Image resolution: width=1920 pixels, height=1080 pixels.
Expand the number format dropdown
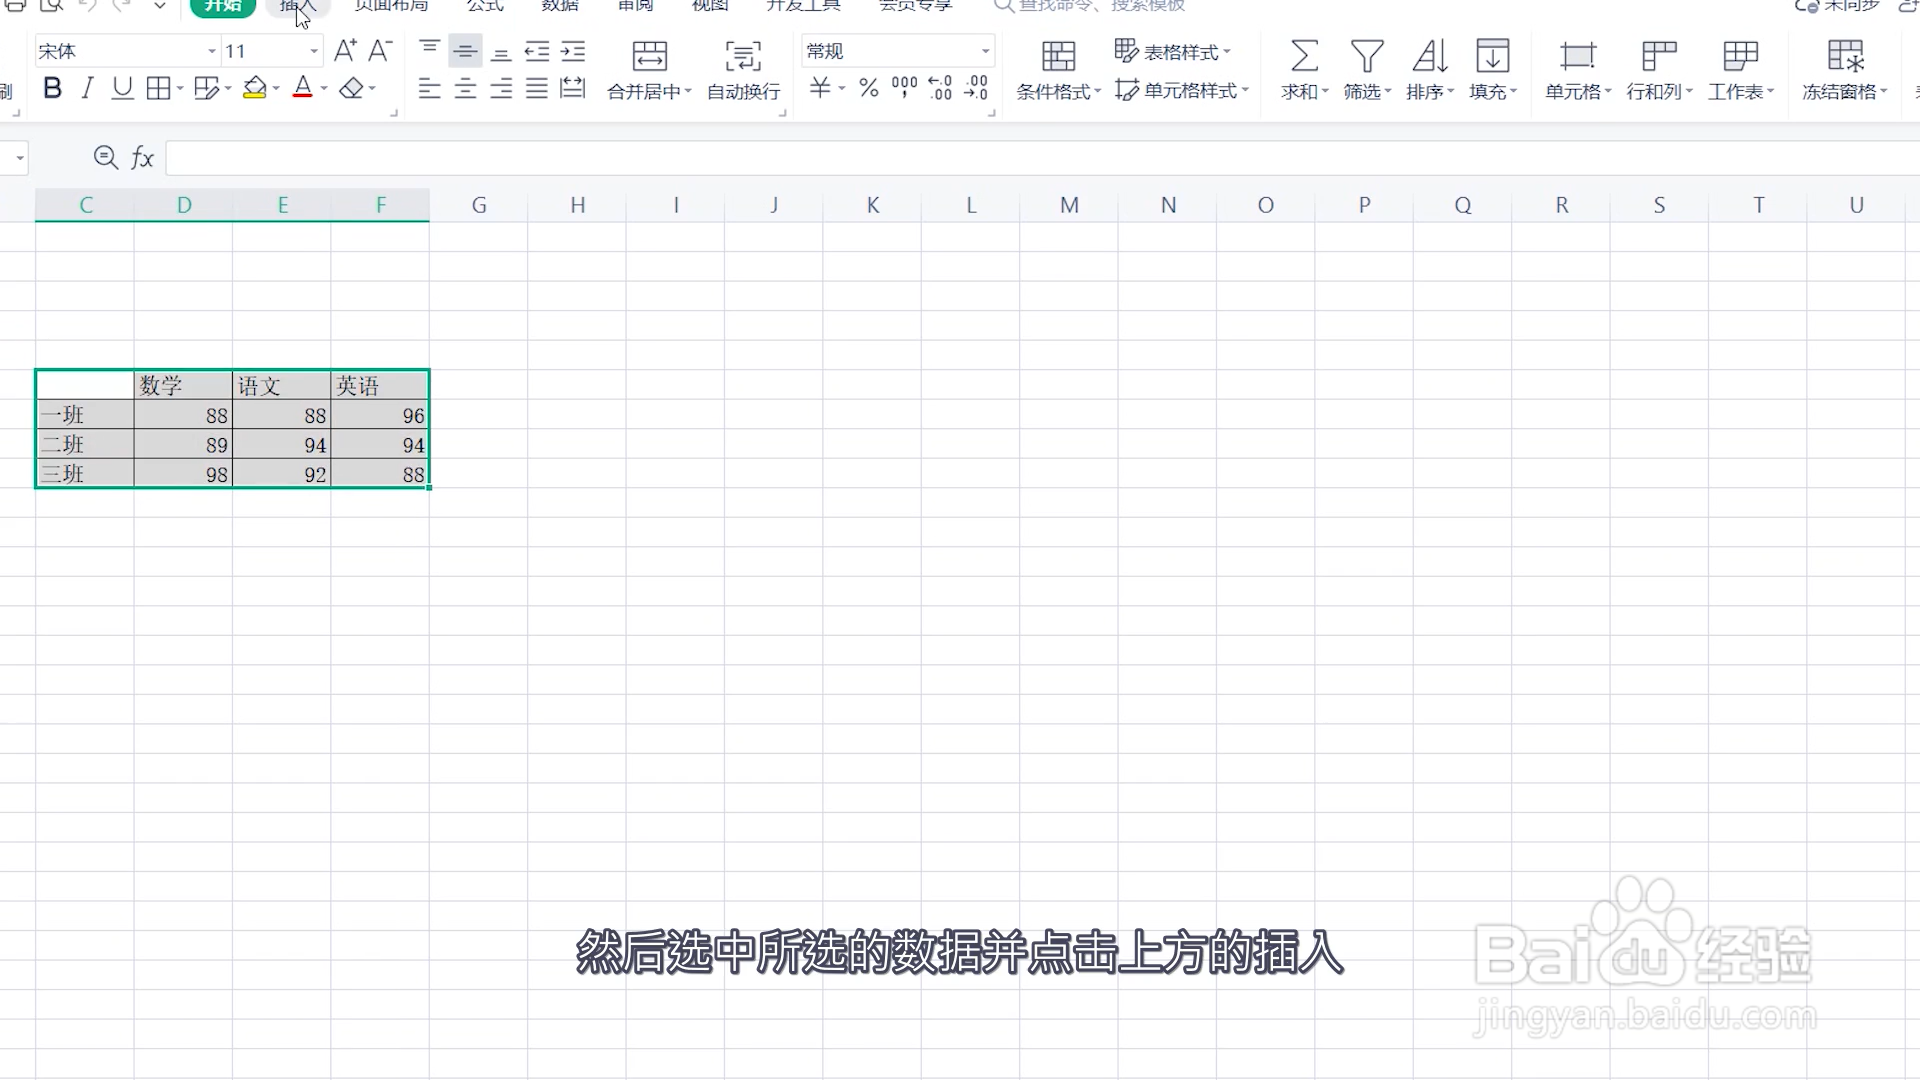click(x=985, y=51)
